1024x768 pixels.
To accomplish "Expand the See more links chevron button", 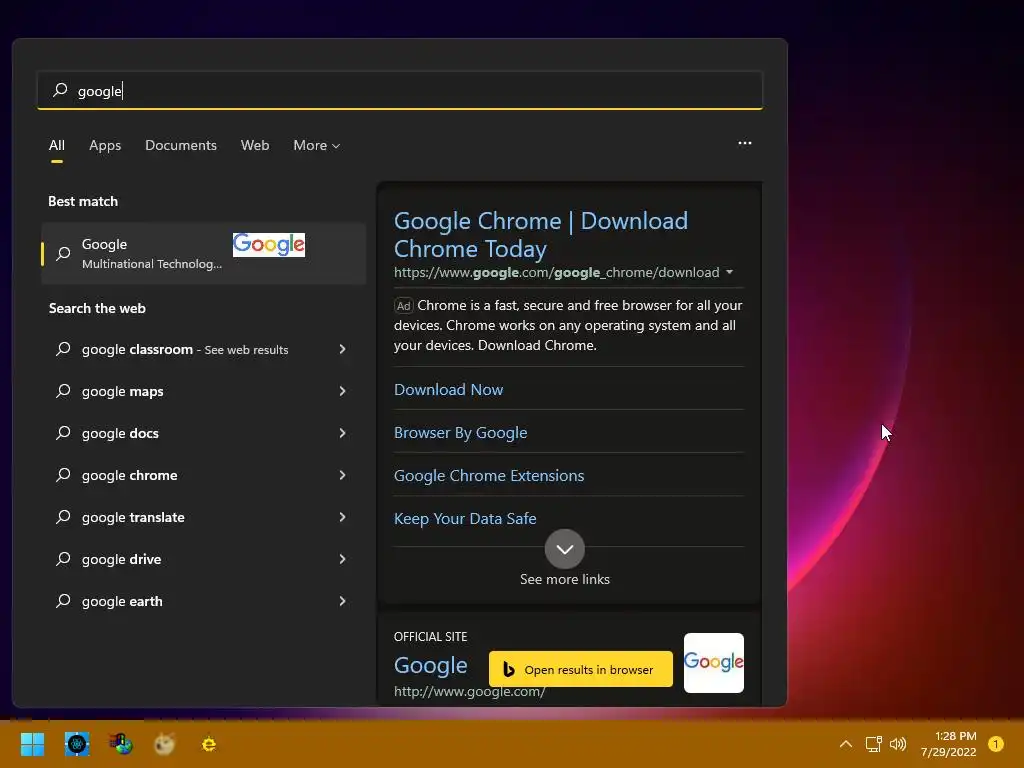I will 565,549.
